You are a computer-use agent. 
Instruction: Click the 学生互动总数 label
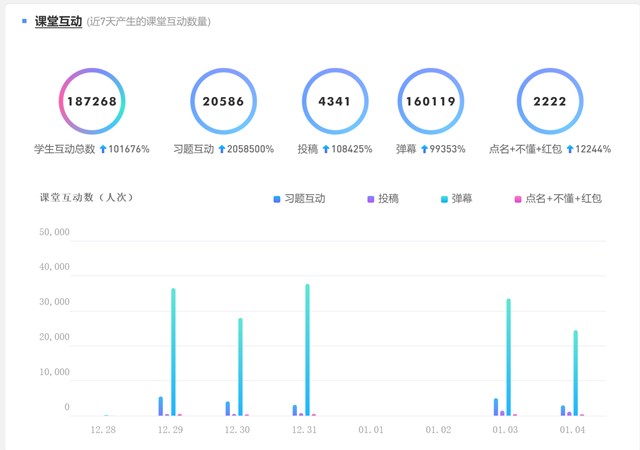pyautogui.click(x=64, y=149)
